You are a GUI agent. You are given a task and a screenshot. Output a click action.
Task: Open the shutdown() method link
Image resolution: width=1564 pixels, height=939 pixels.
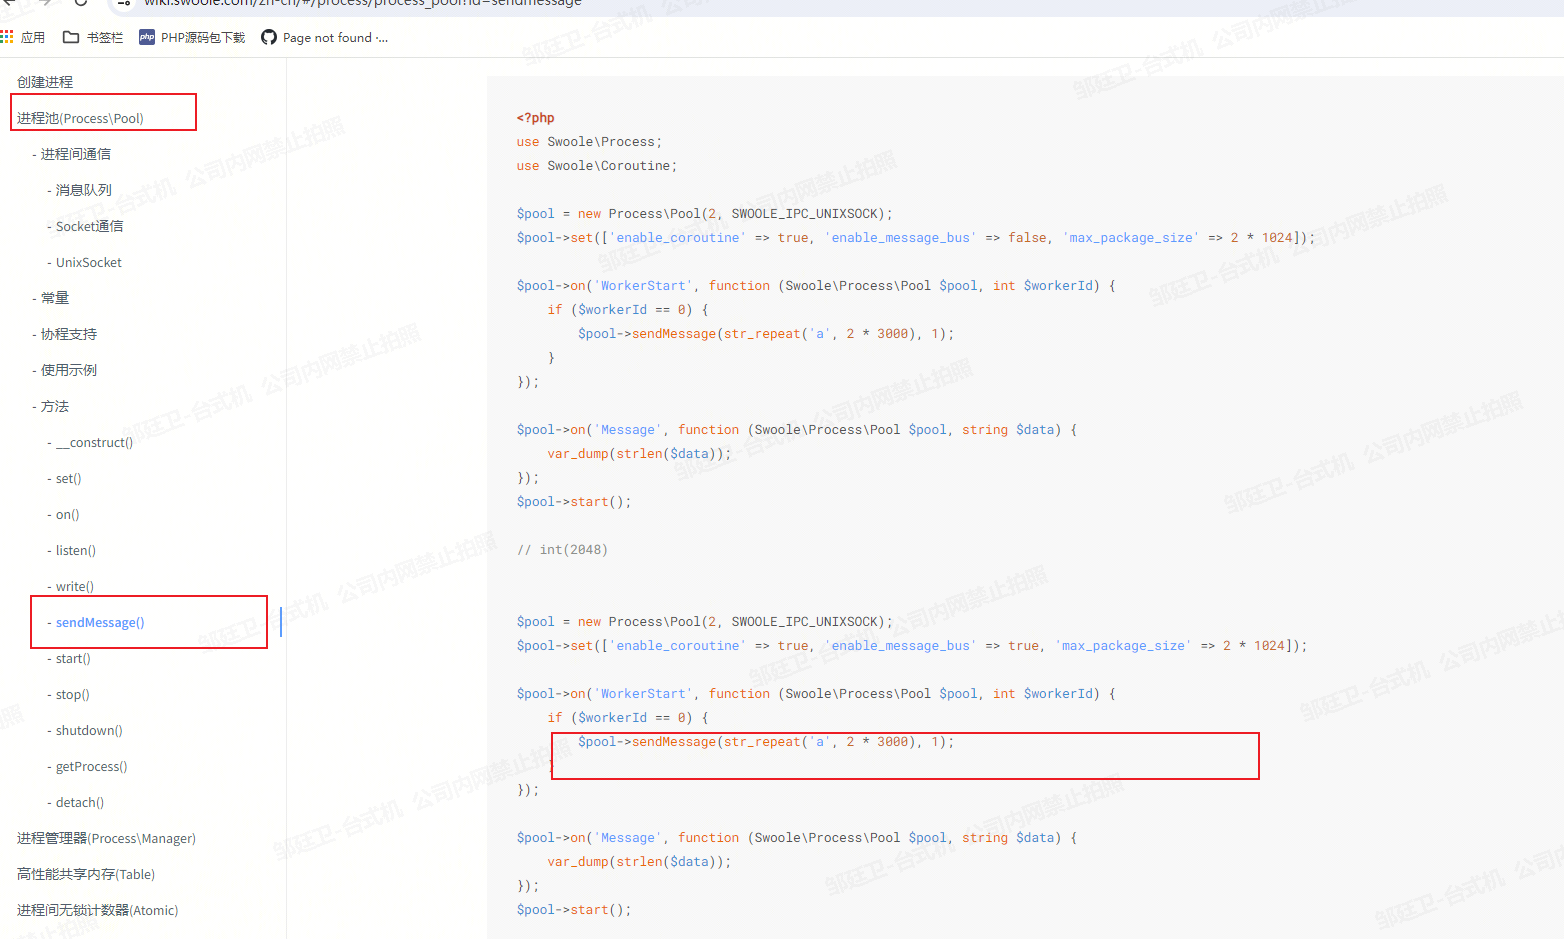tap(89, 730)
